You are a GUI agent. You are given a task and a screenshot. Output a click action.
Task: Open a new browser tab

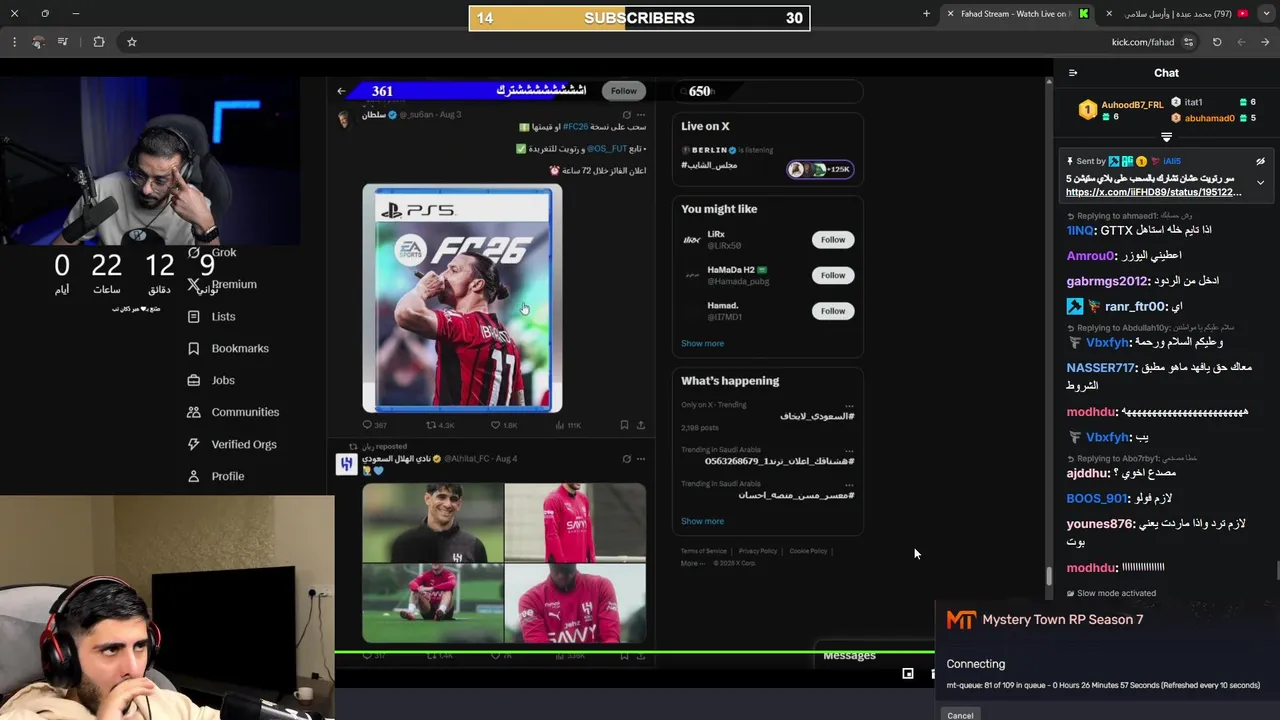pos(926,14)
